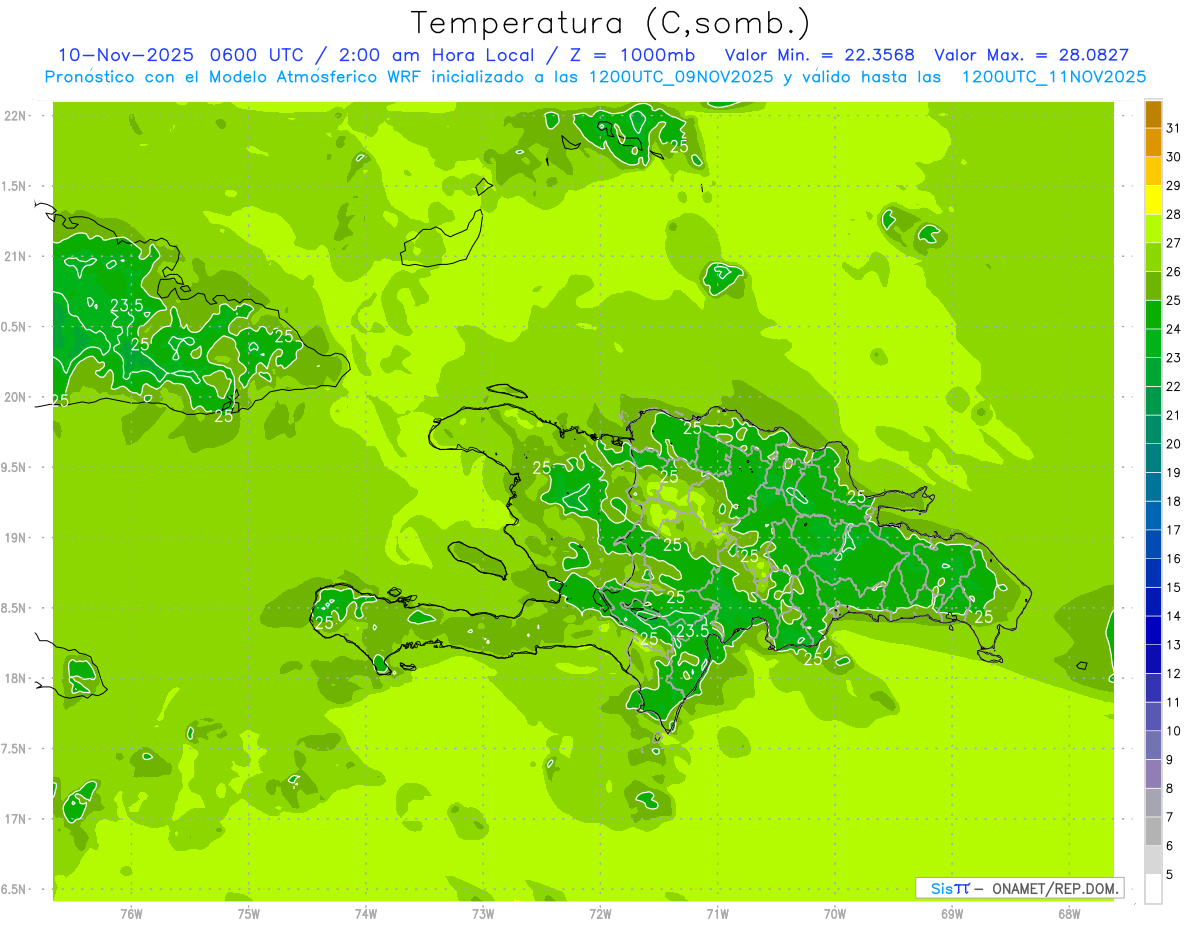The image size is (1200, 927).
Task: Click the Valor Min. = 22.3568 readout
Action: pos(819,55)
